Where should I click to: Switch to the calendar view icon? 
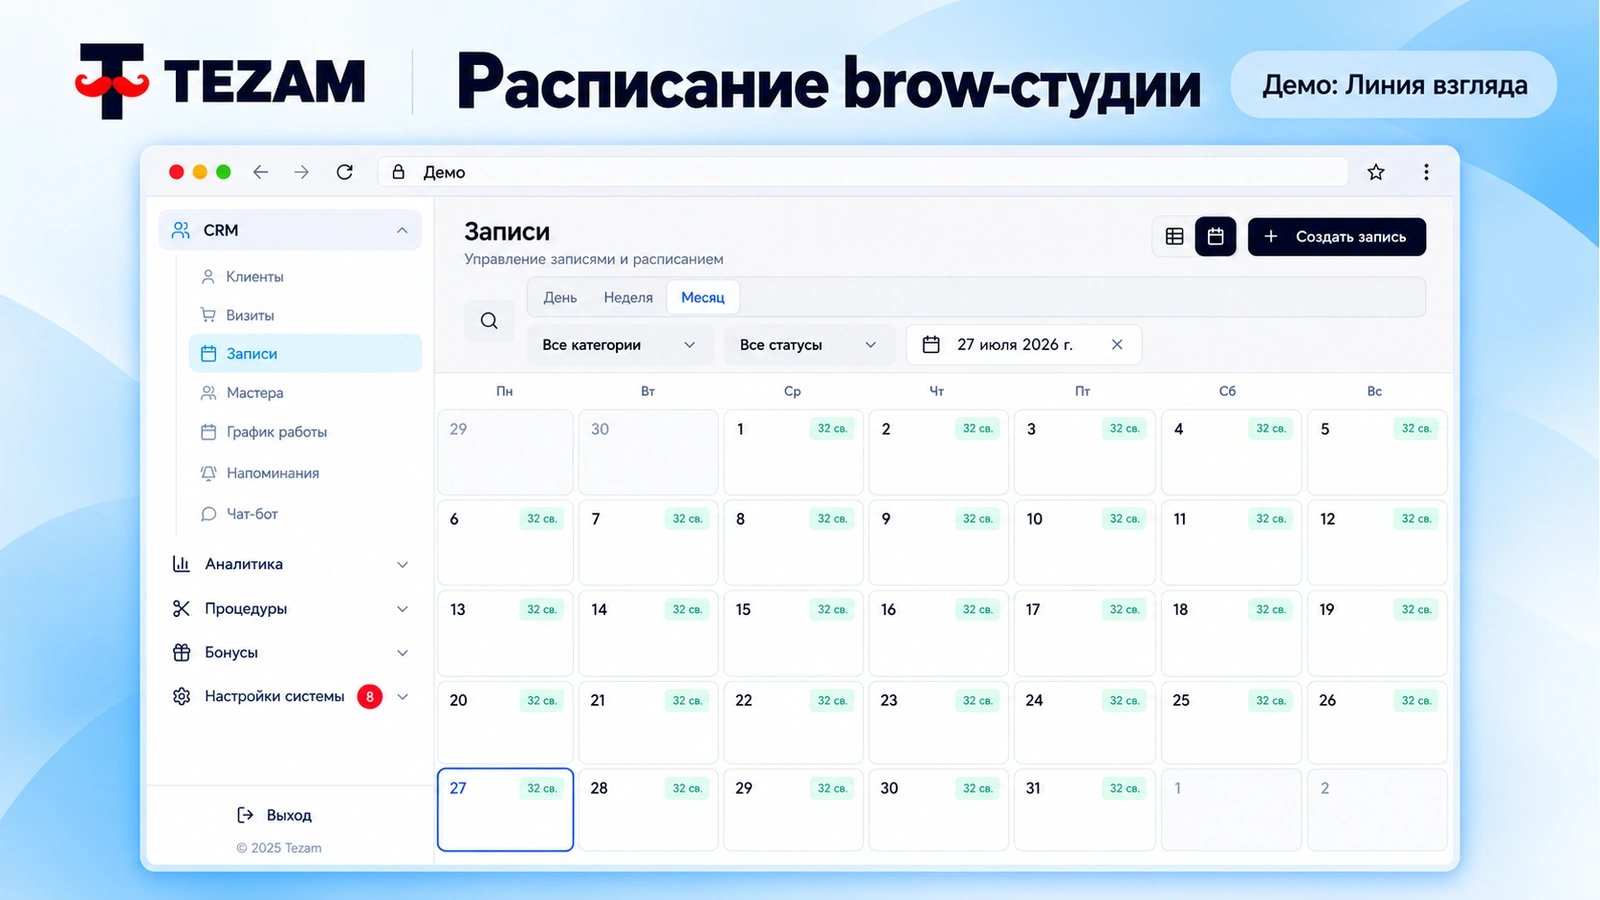tap(1216, 237)
